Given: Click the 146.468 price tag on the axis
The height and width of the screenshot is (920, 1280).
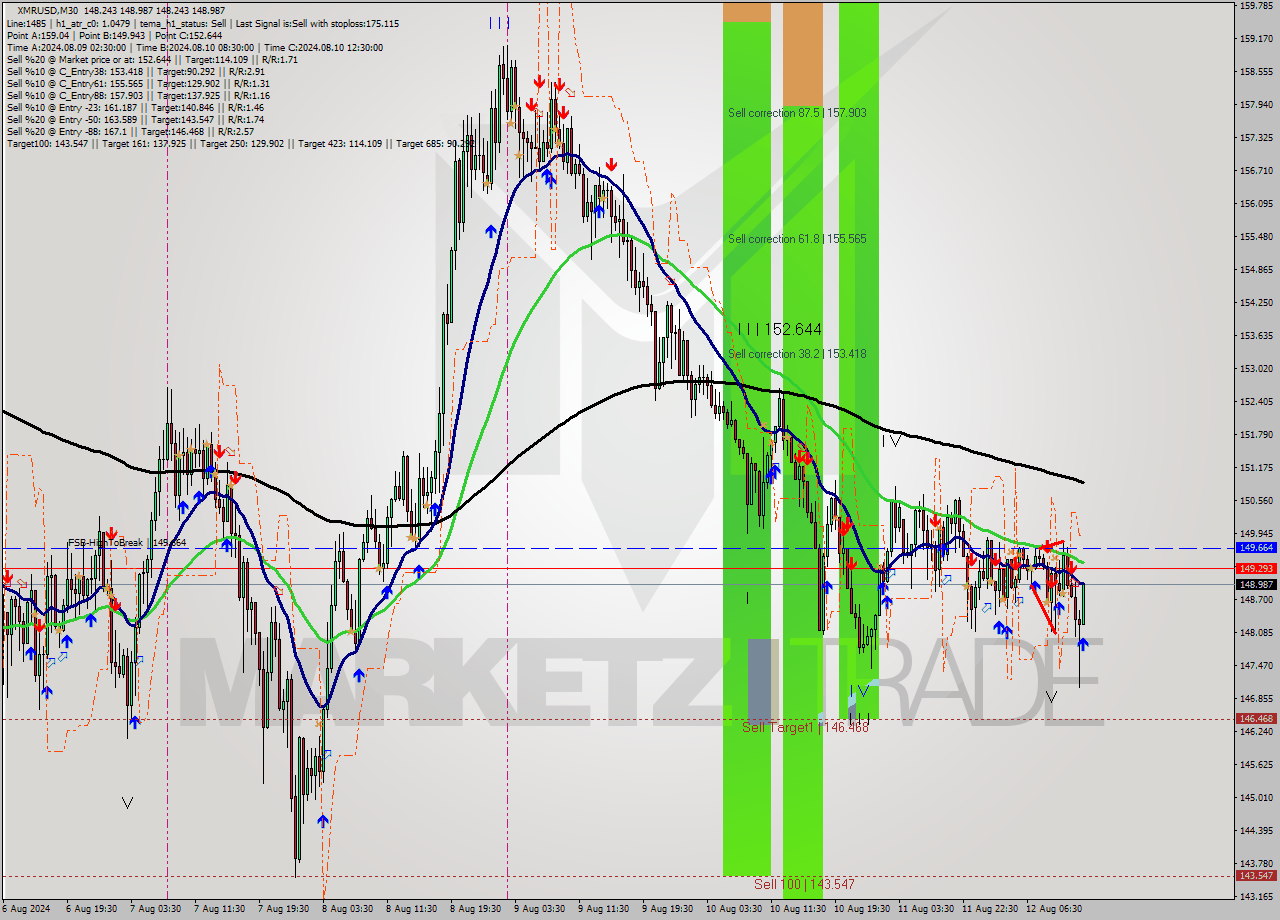Looking at the screenshot, I should pyautogui.click(x=1256, y=718).
